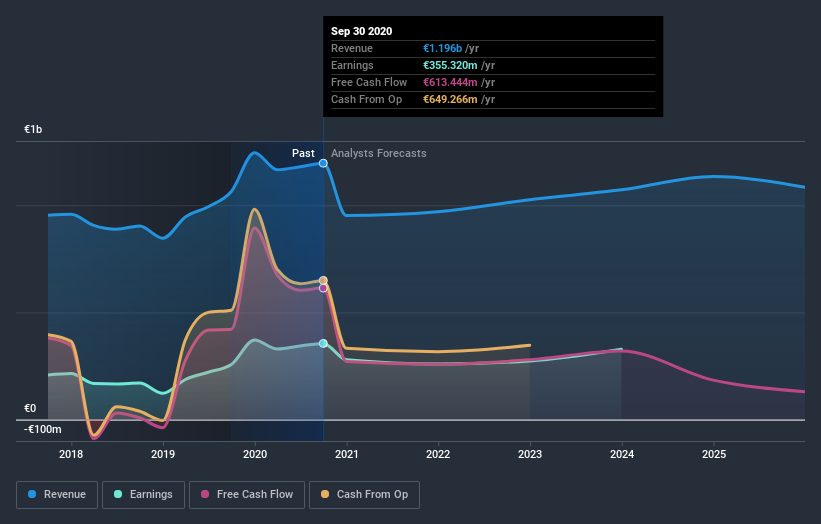Select the 2023 x-axis label
This screenshot has height=524, width=821.
(x=530, y=454)
